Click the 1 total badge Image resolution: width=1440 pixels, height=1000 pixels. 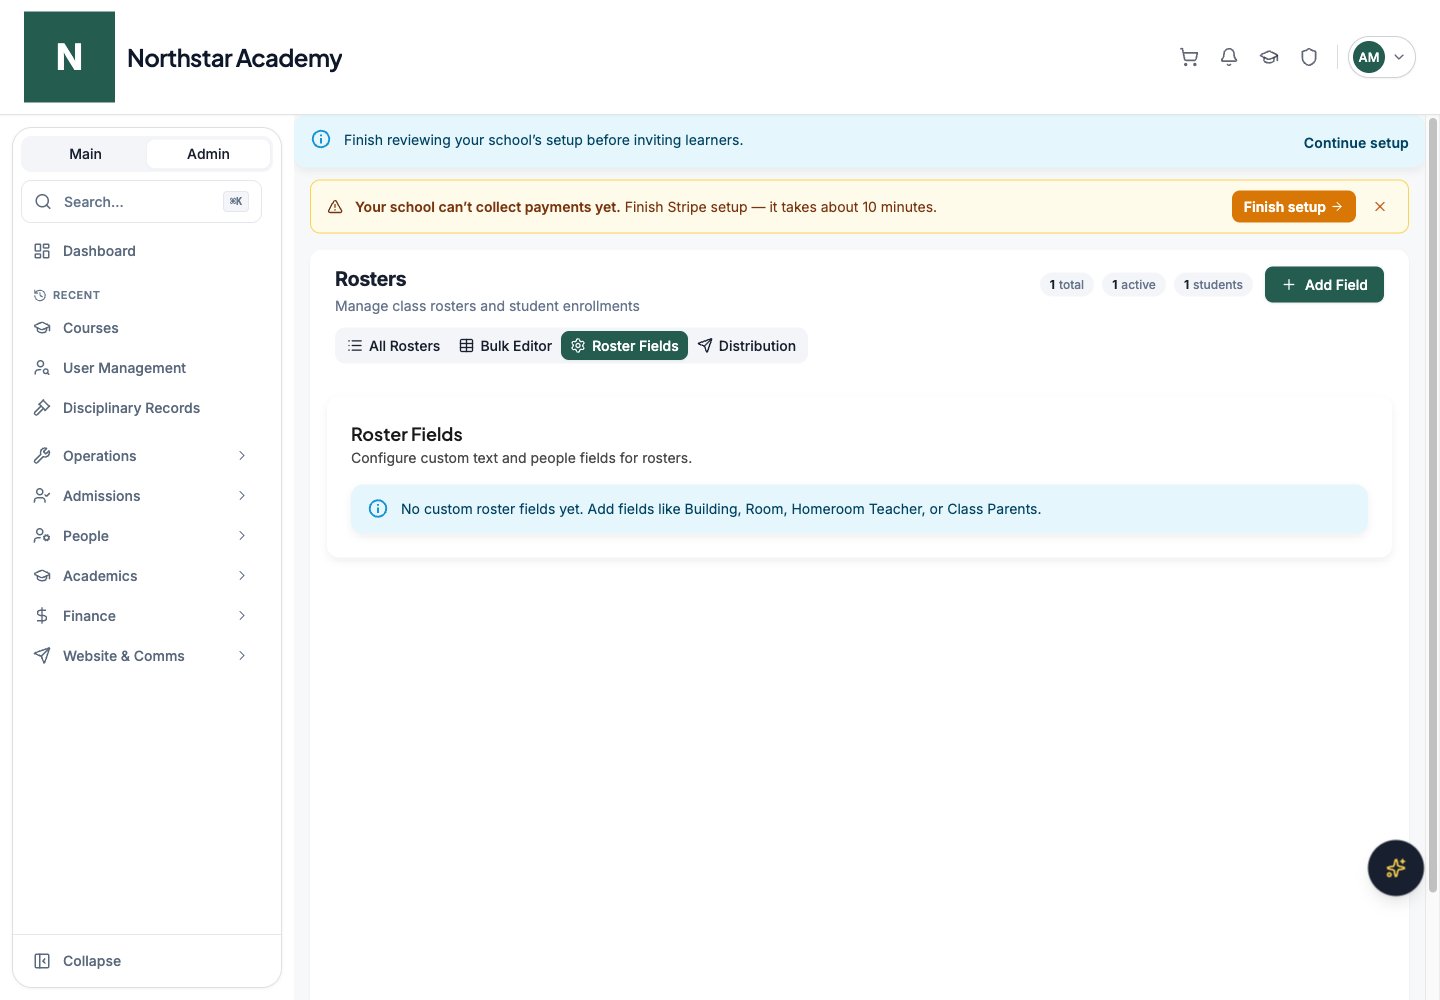pyautogui.click(x=1067, y=285)
